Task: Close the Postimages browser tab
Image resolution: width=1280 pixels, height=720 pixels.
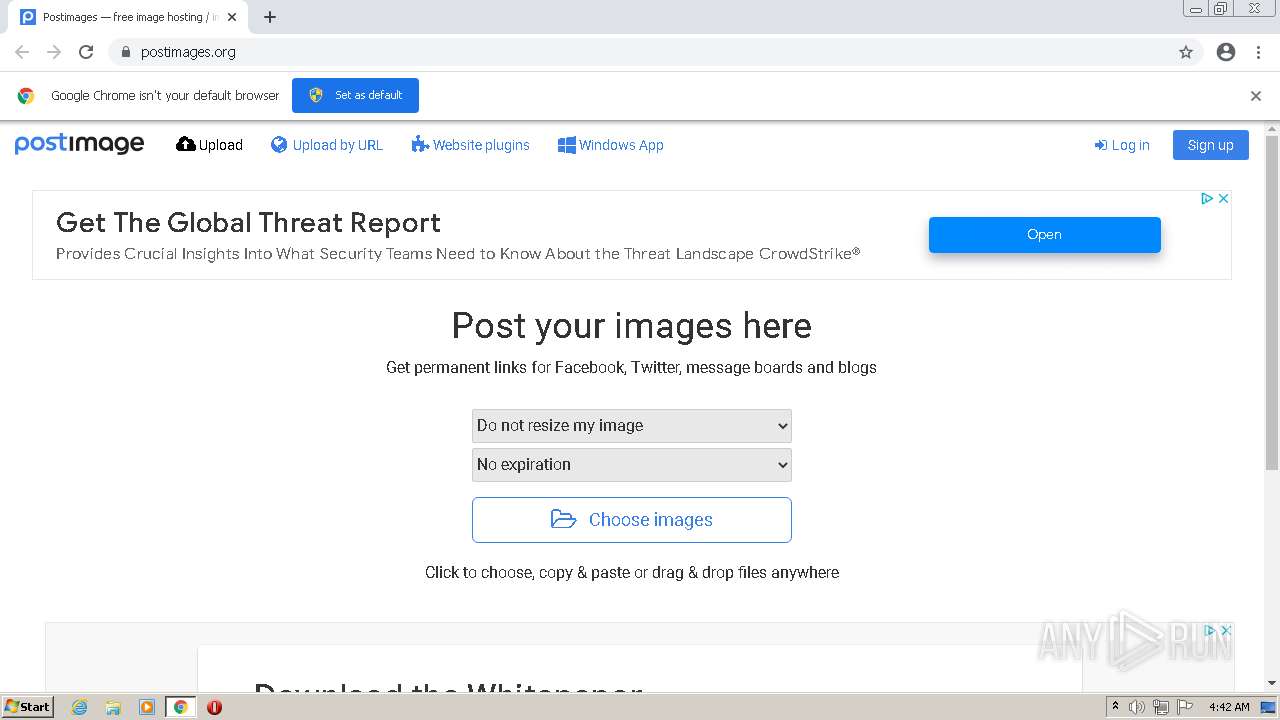Action: click(x=232, y=17)
